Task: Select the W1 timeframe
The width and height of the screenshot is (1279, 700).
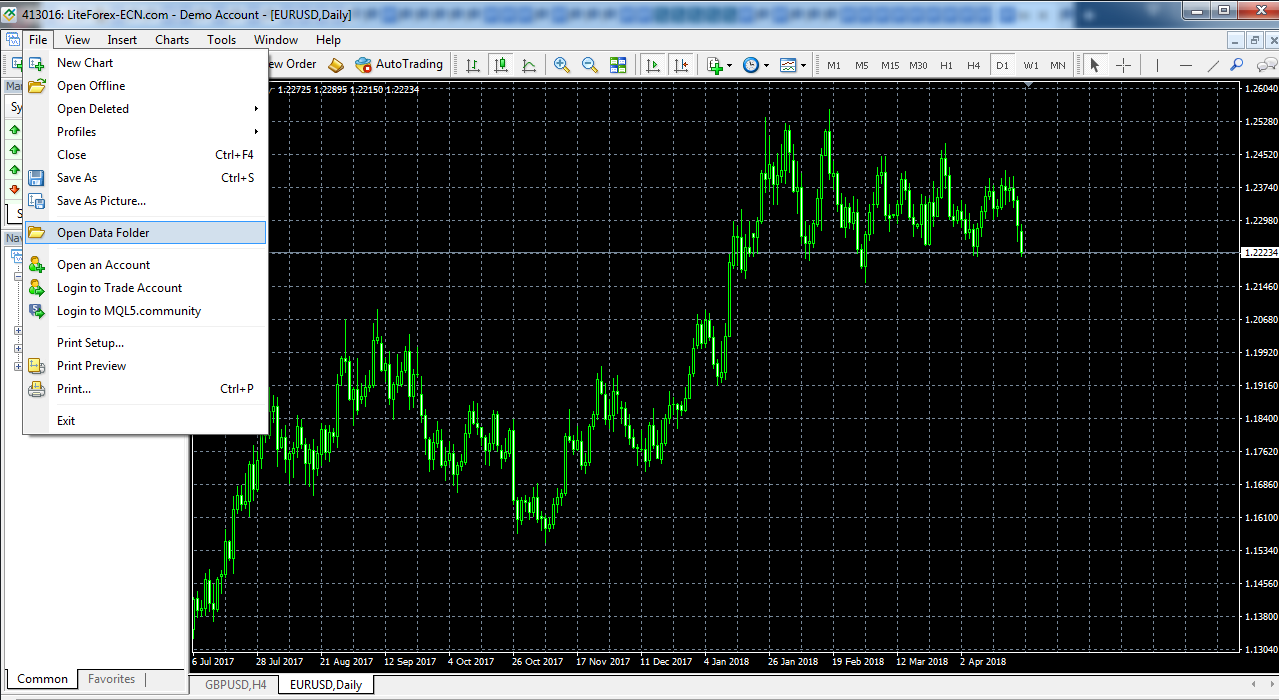Action: 1030,65
